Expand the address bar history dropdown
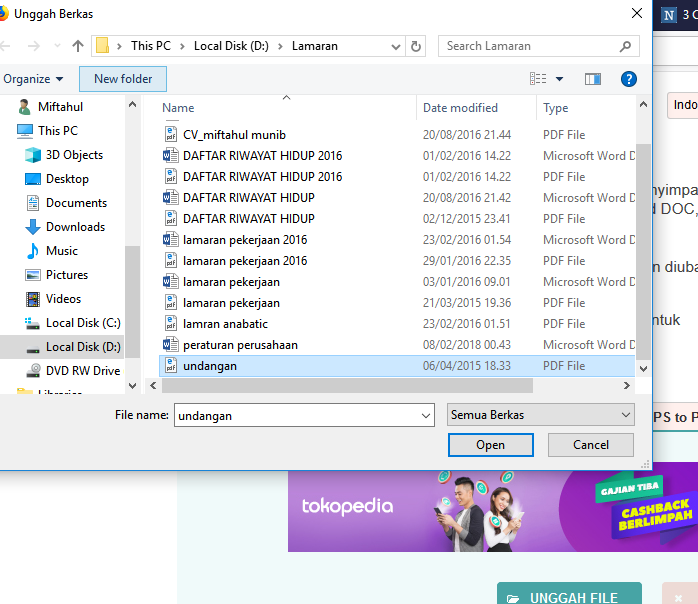 point(395,46)
